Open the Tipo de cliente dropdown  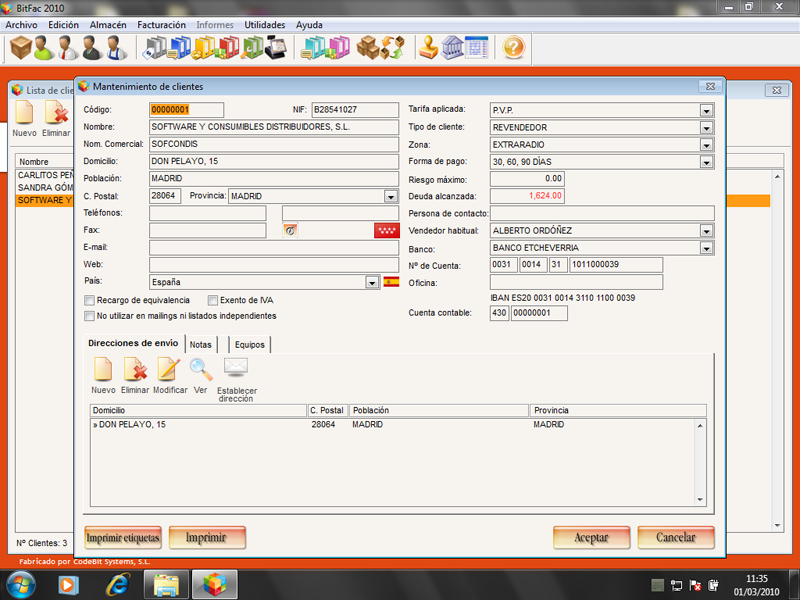pyautogui.click(x=706, y=128)
